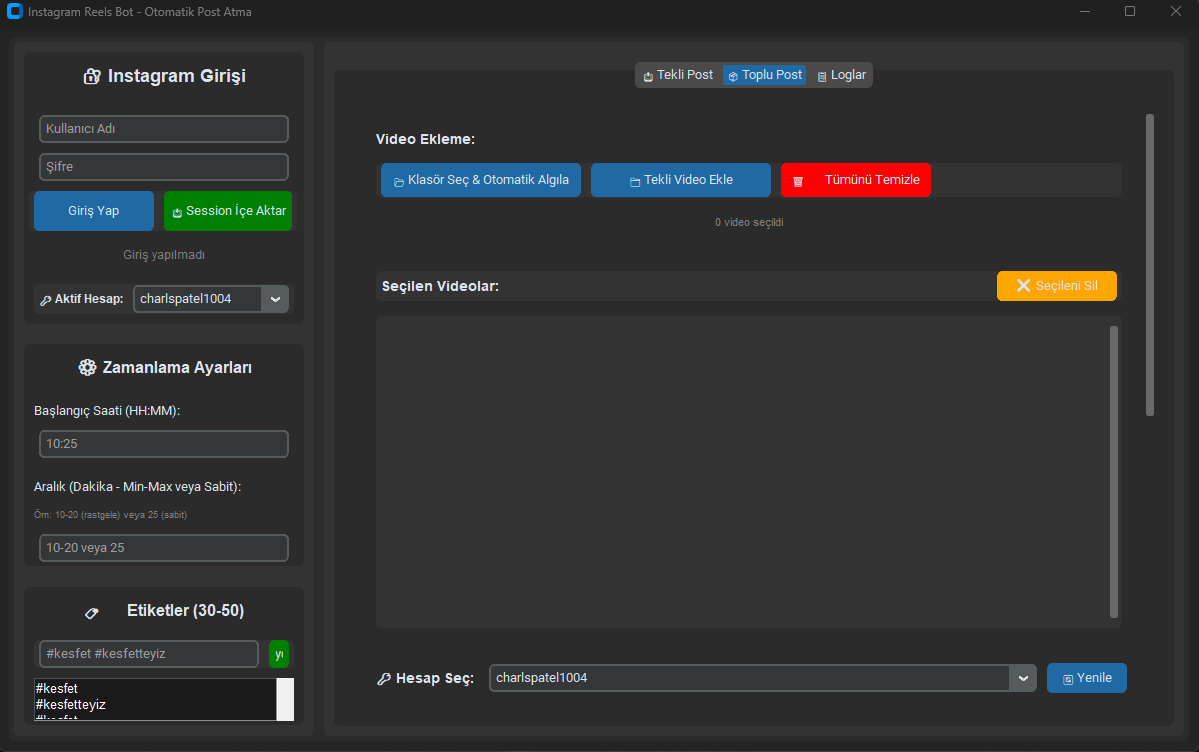Image resolution: width=1199 pixels, height=752 pixels.
Task: Click the app icon in the title bar
Action: (14, 12)
